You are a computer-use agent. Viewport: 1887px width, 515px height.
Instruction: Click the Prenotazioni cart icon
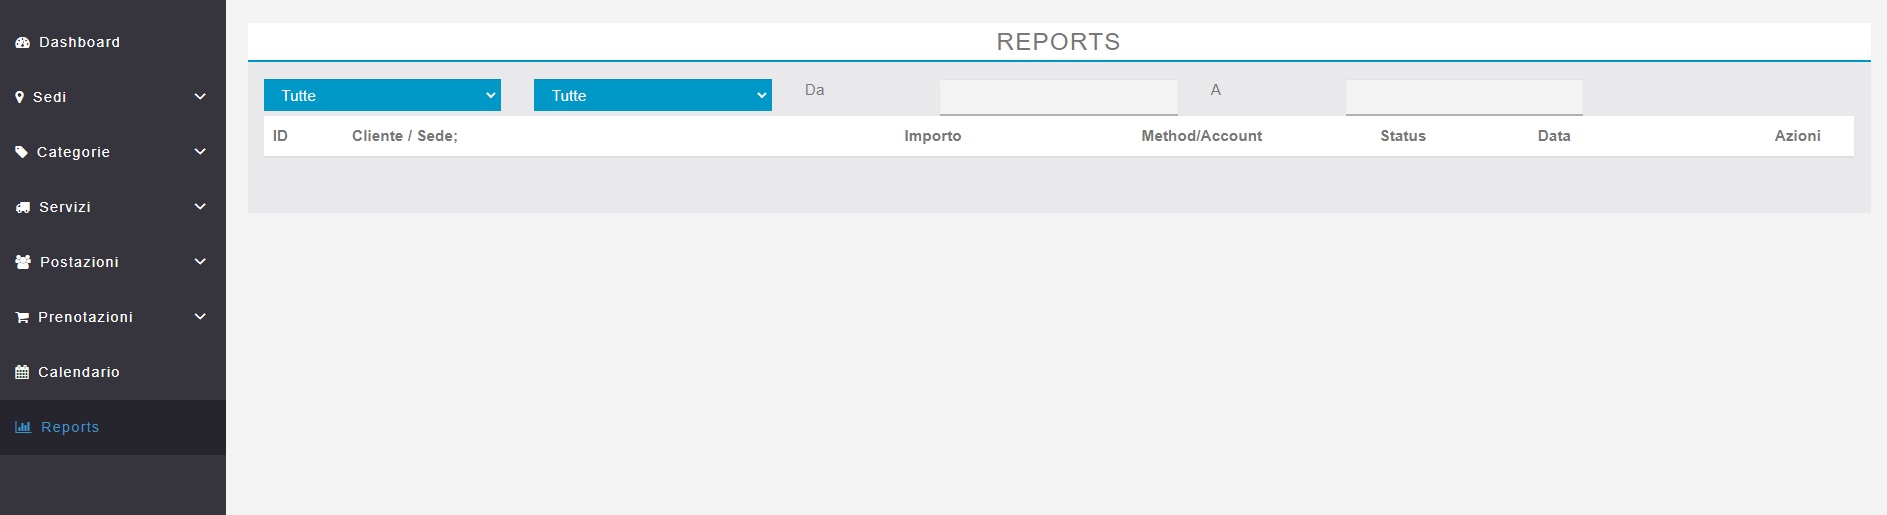coord(22,317)
